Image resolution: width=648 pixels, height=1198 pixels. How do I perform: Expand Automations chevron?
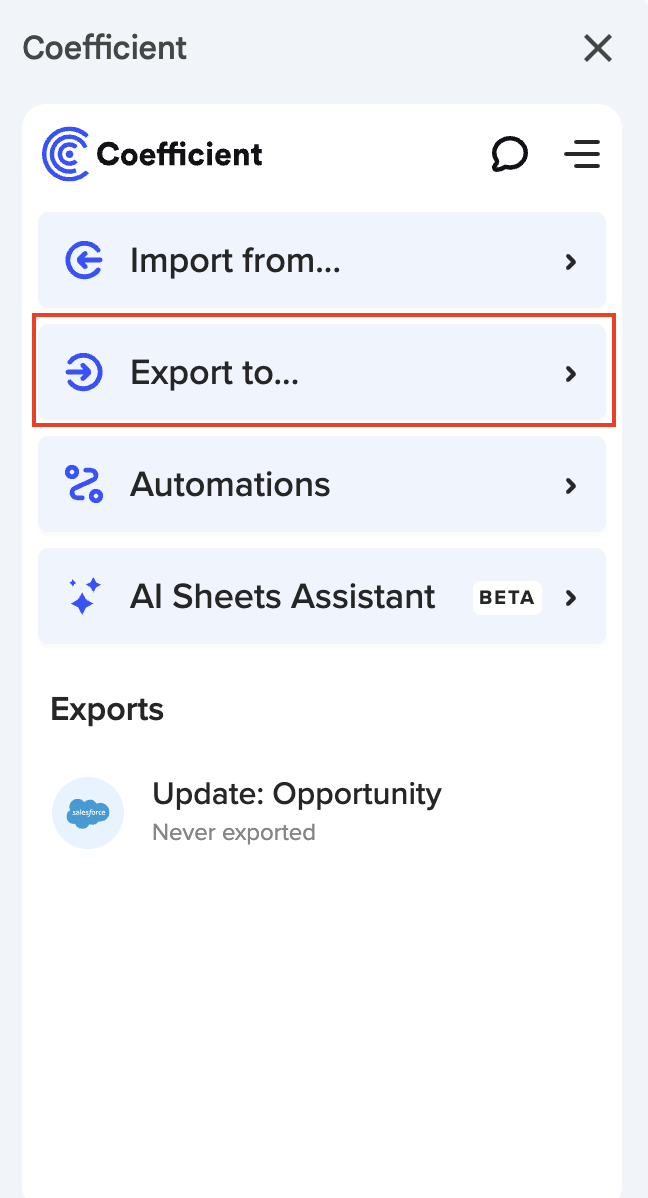coord(571,486)
